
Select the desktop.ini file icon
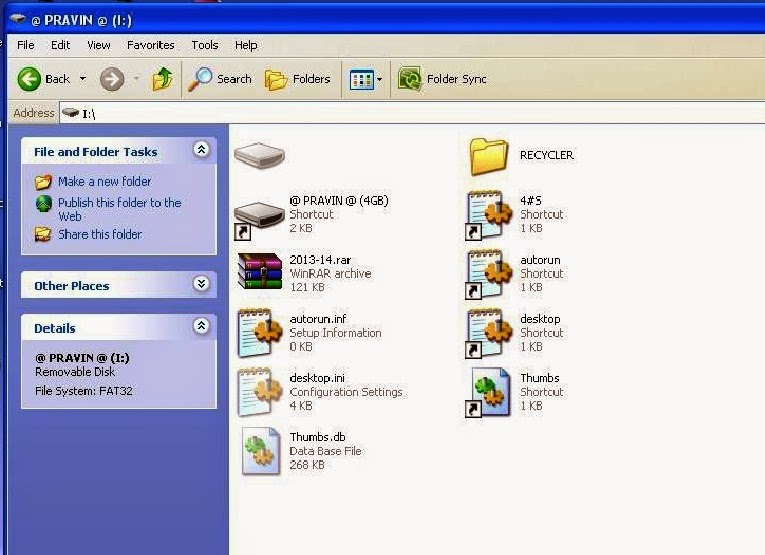(260, 392)
